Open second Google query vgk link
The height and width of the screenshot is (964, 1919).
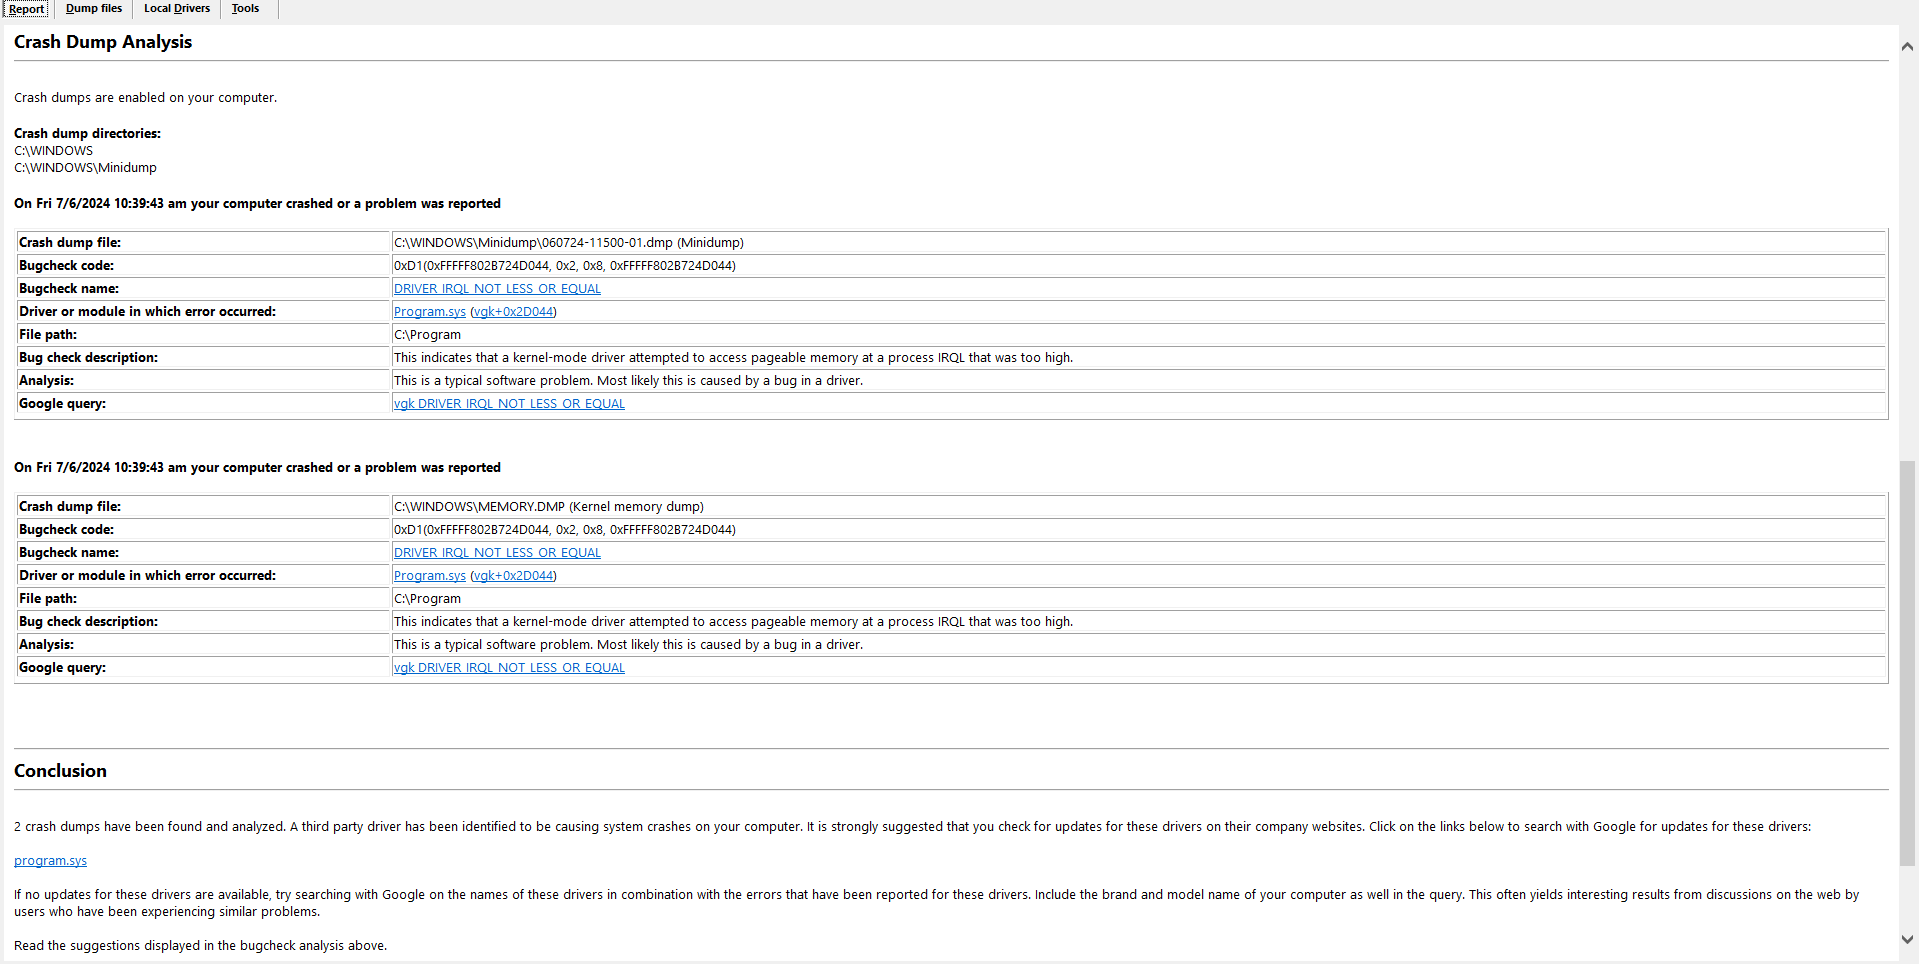pos(509,668)
